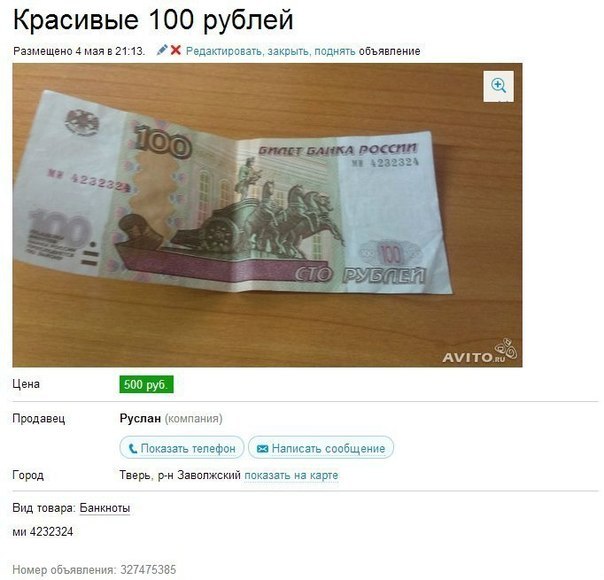This screenshot has width=604, height=580.
Task: Click the Написать сообщение button text
Action: coord(328,449)
